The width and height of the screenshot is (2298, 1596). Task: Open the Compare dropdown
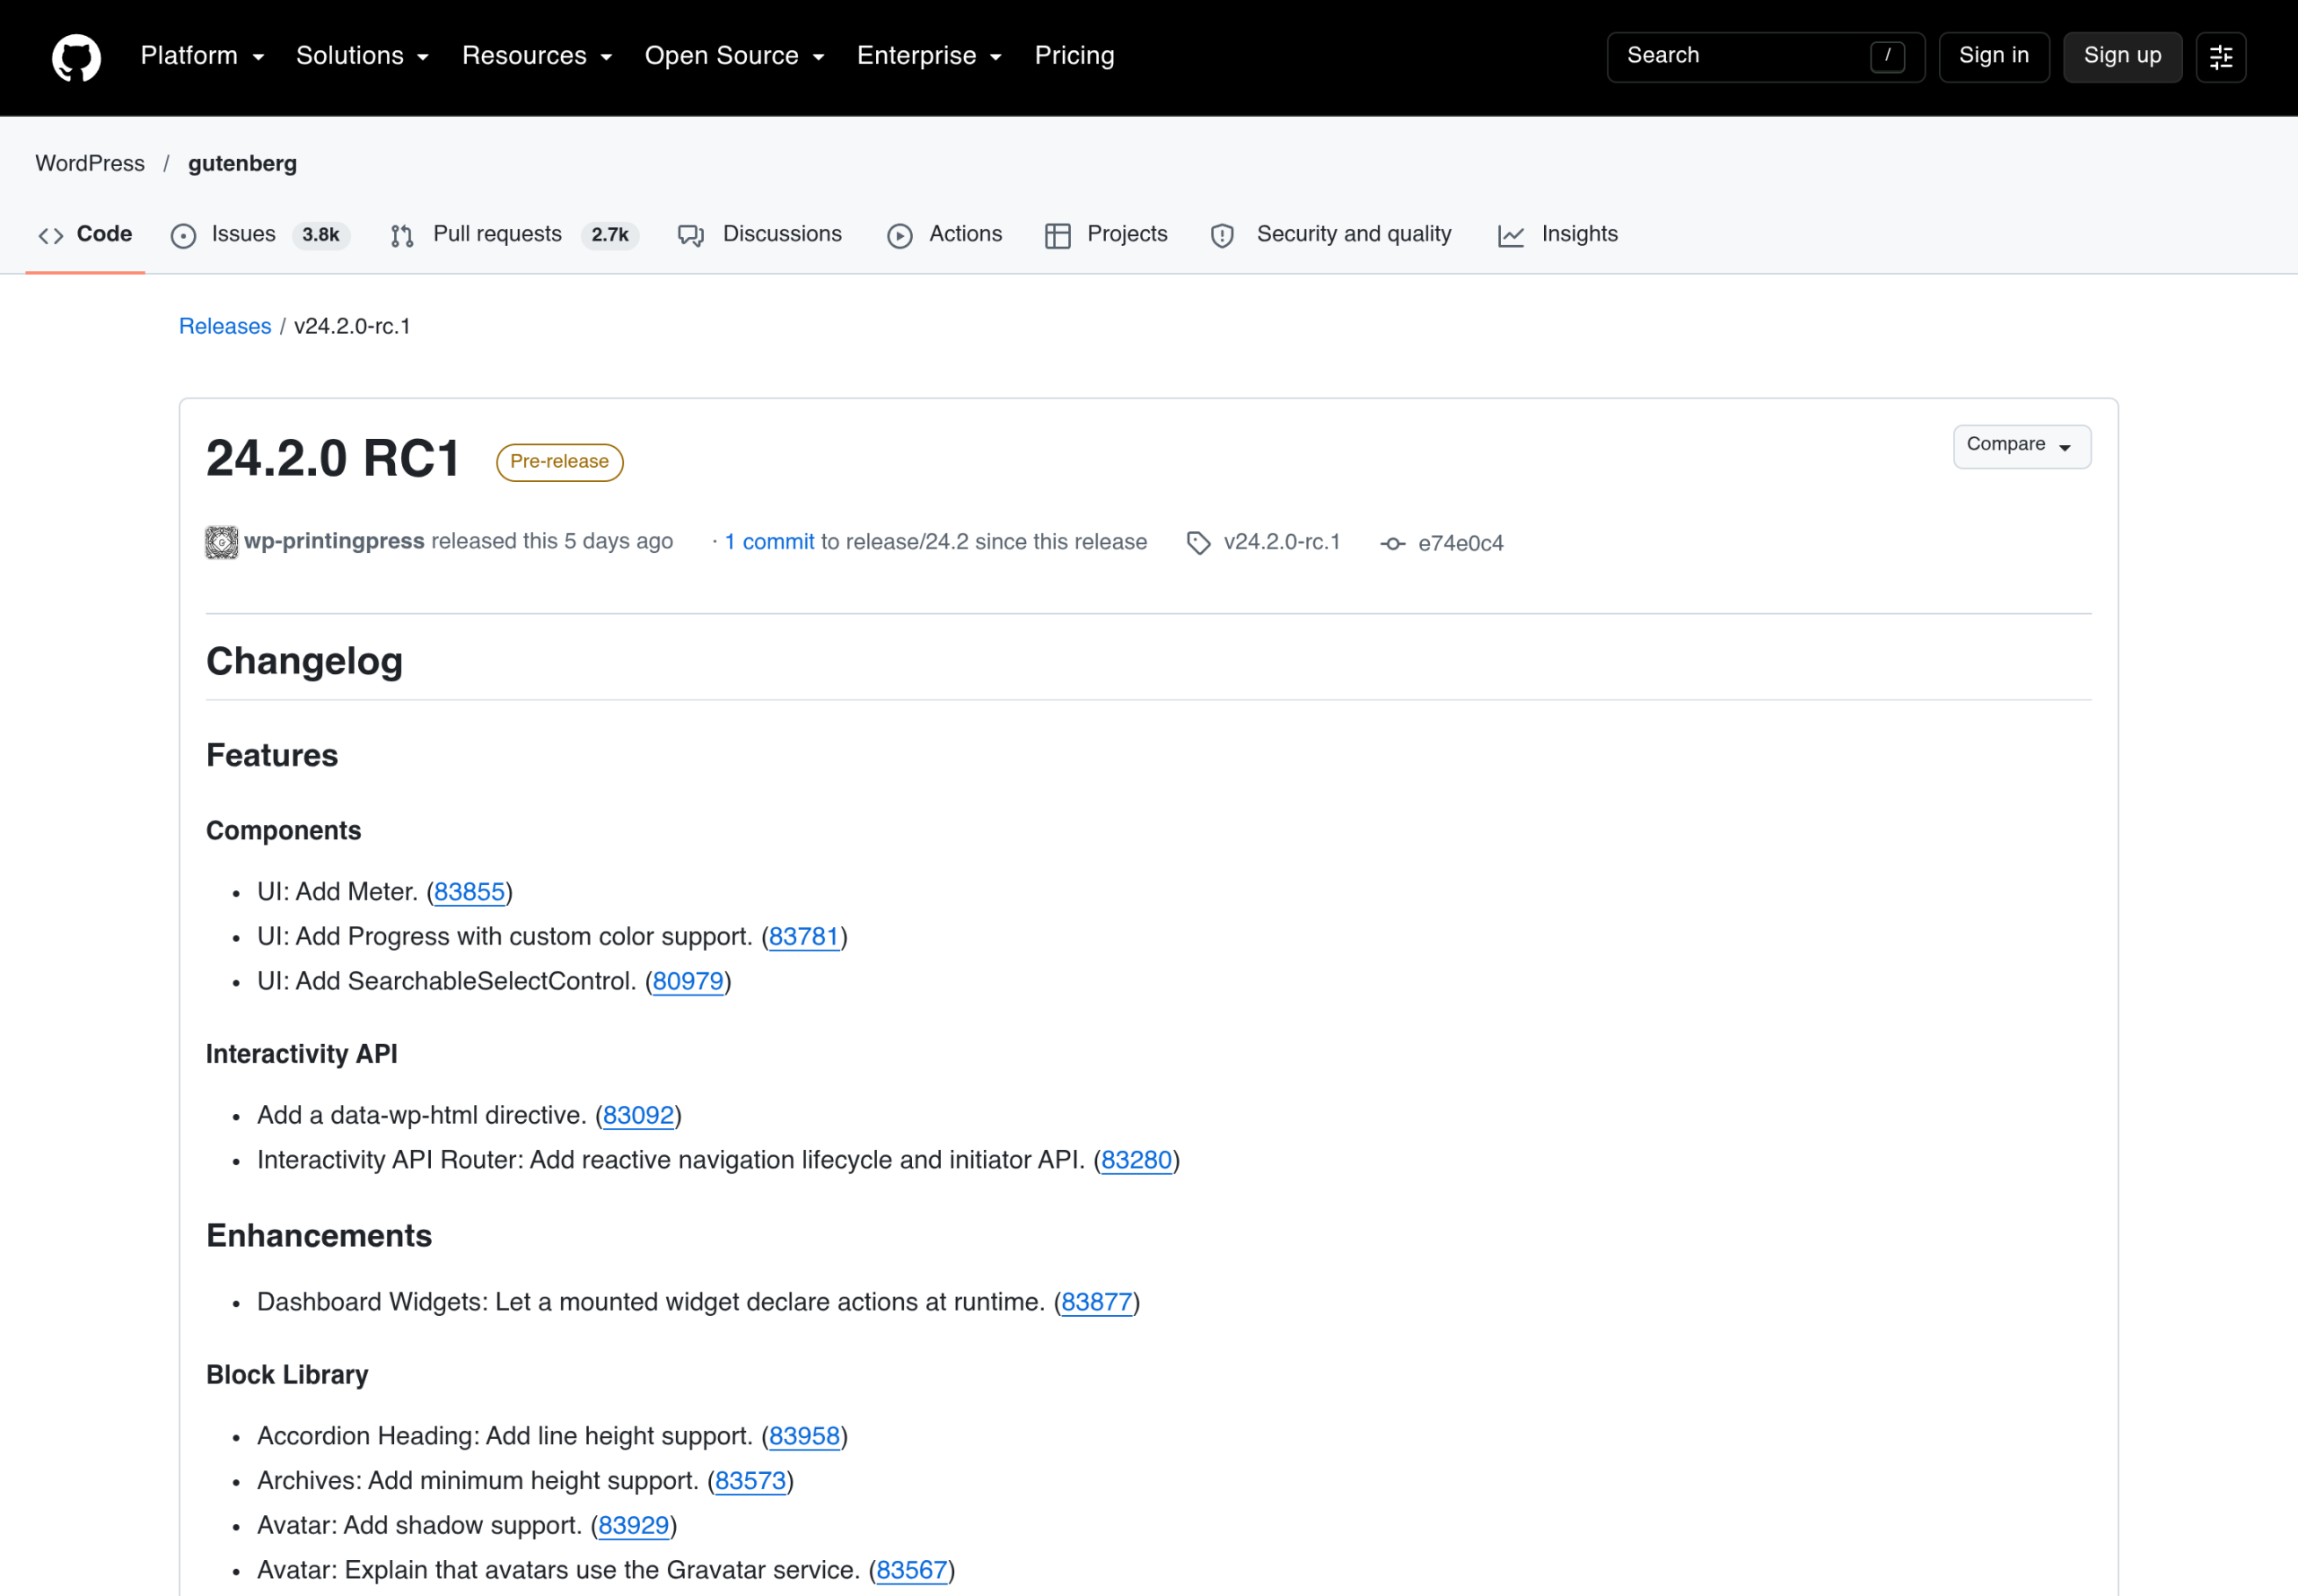click(2022, 446)
